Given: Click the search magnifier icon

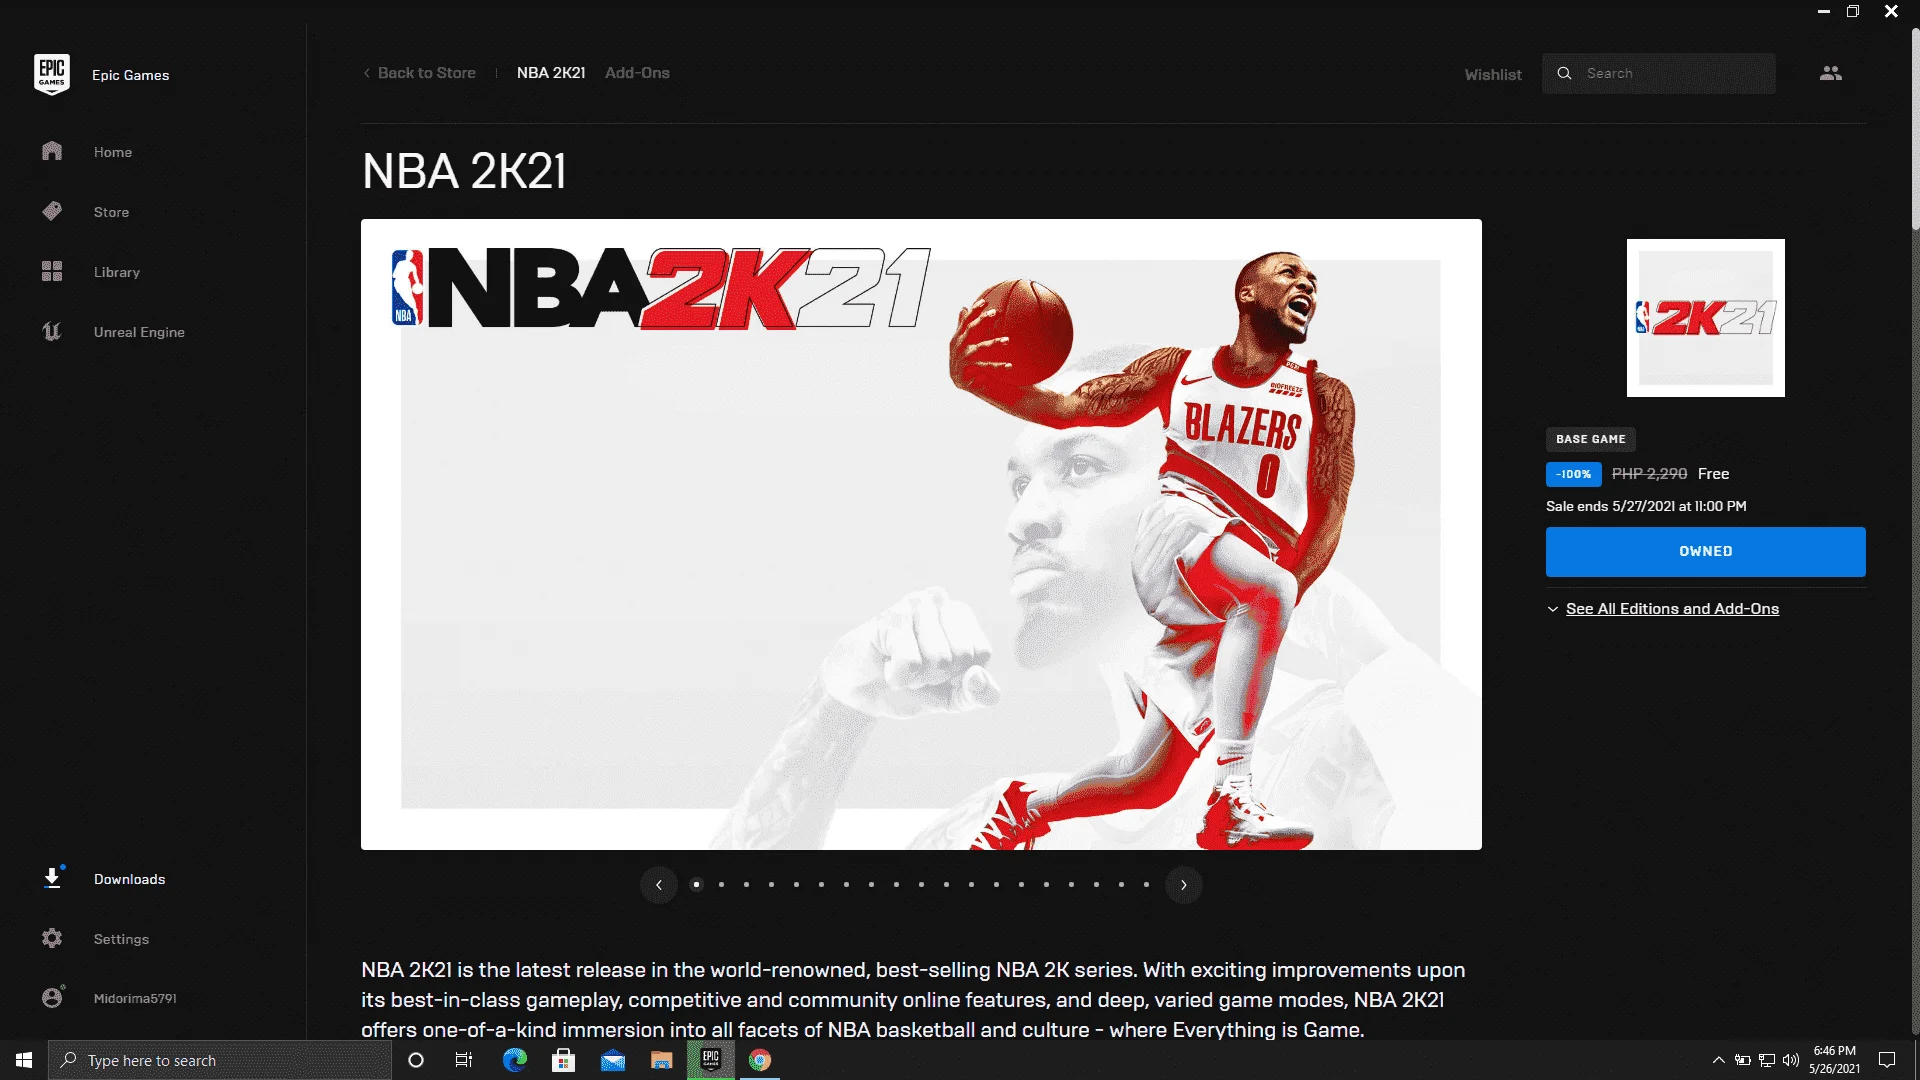Looking at the screenshot, I should click(1565, 73).
